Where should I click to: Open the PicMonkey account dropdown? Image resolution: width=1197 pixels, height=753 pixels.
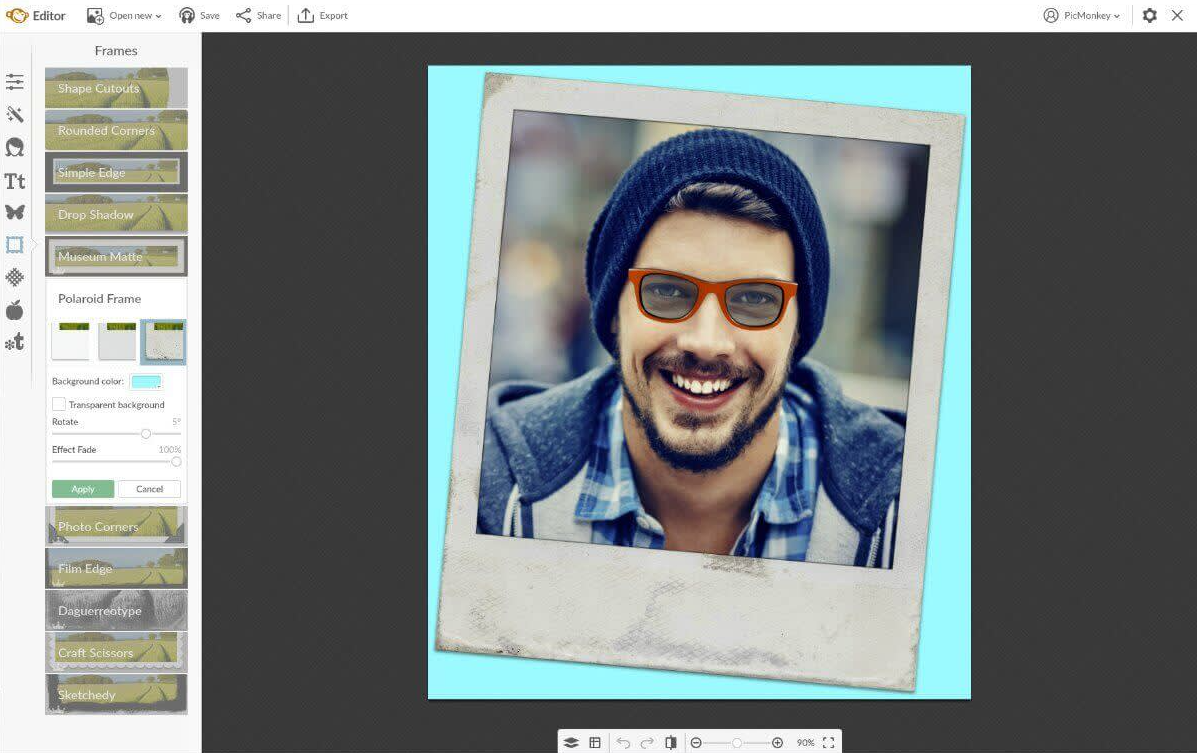1081,16
